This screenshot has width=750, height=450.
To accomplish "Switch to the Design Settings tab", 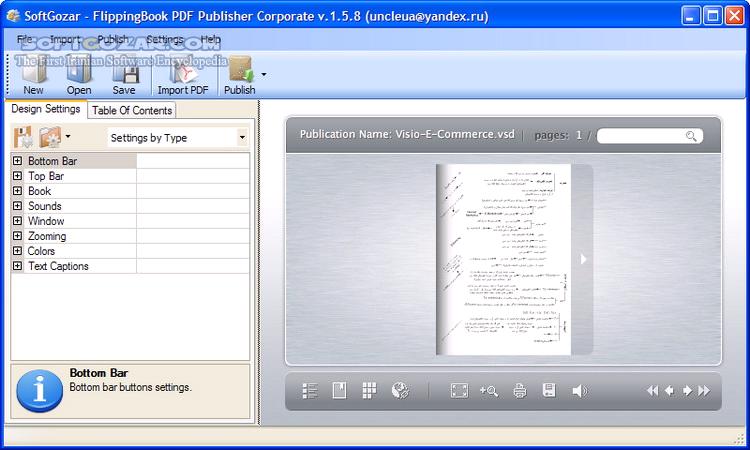I will [x=46, y=109].
